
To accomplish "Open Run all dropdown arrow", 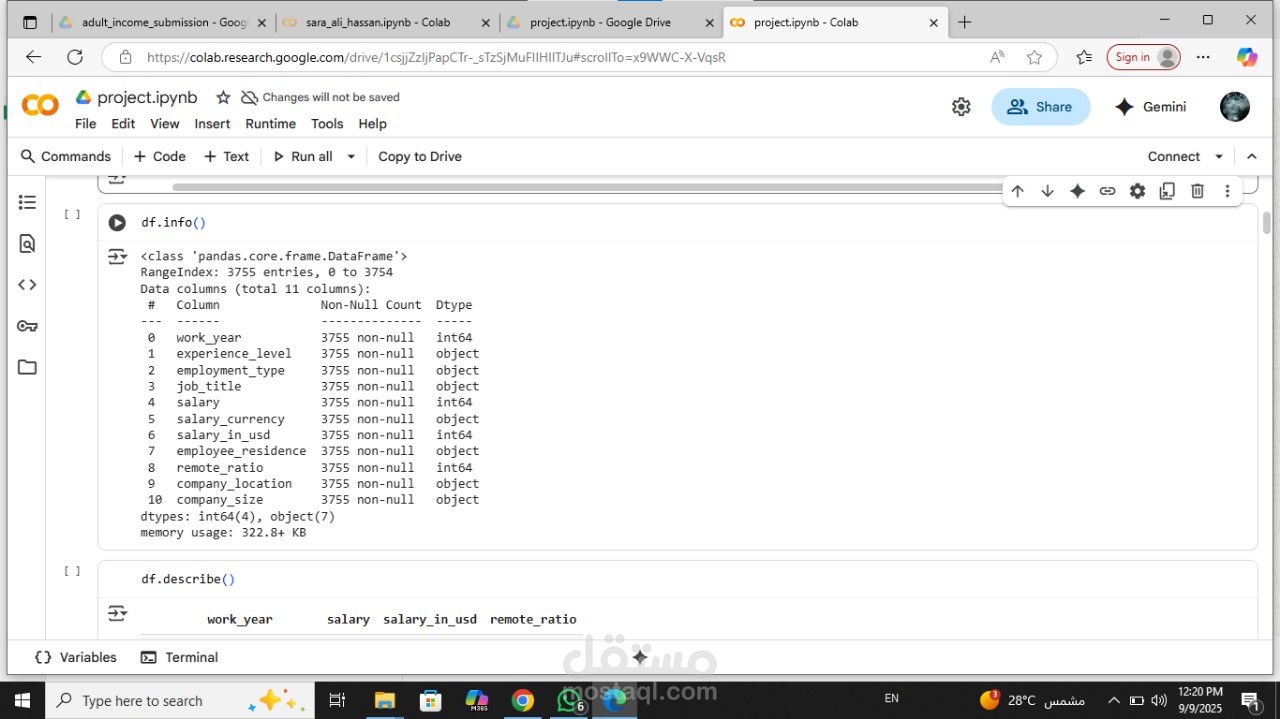I will click(x=351, y=157).
